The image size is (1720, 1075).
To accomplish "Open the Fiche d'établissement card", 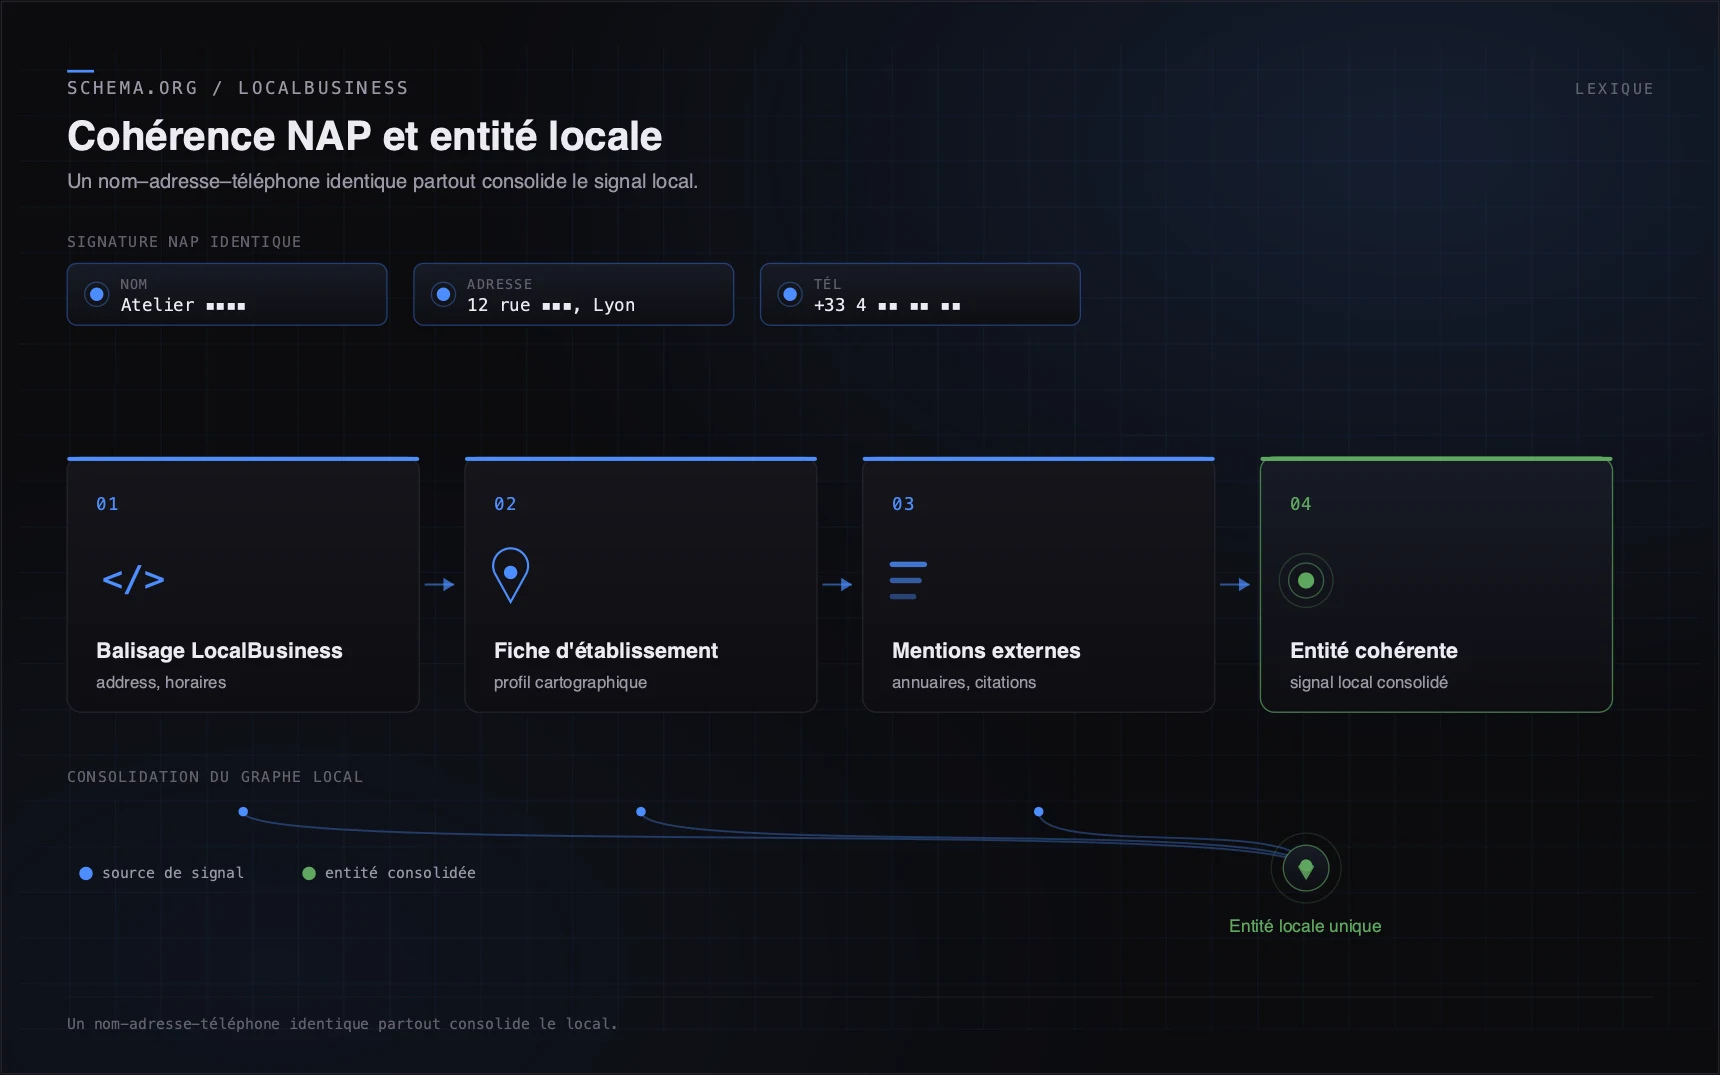I will (x=641, y=585).
